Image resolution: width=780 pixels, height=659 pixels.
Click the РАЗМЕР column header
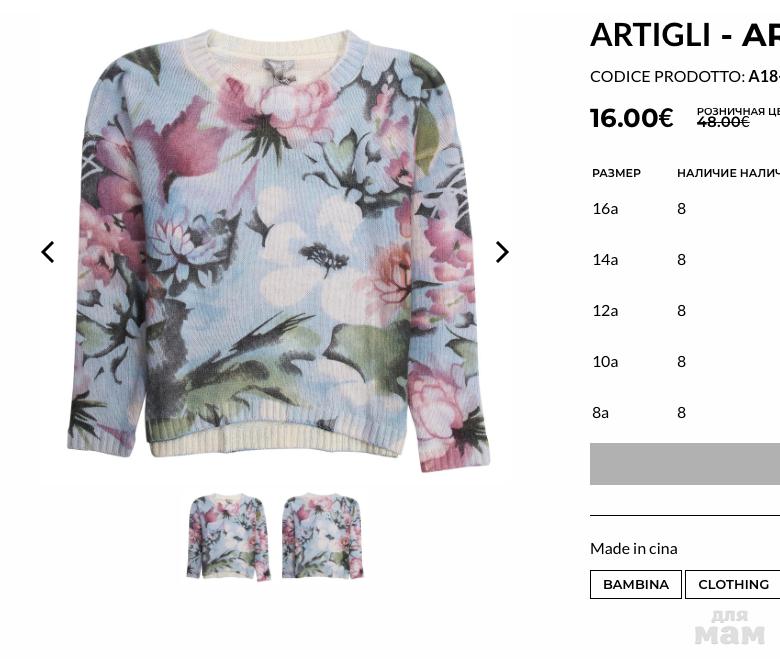pos(616,173)
